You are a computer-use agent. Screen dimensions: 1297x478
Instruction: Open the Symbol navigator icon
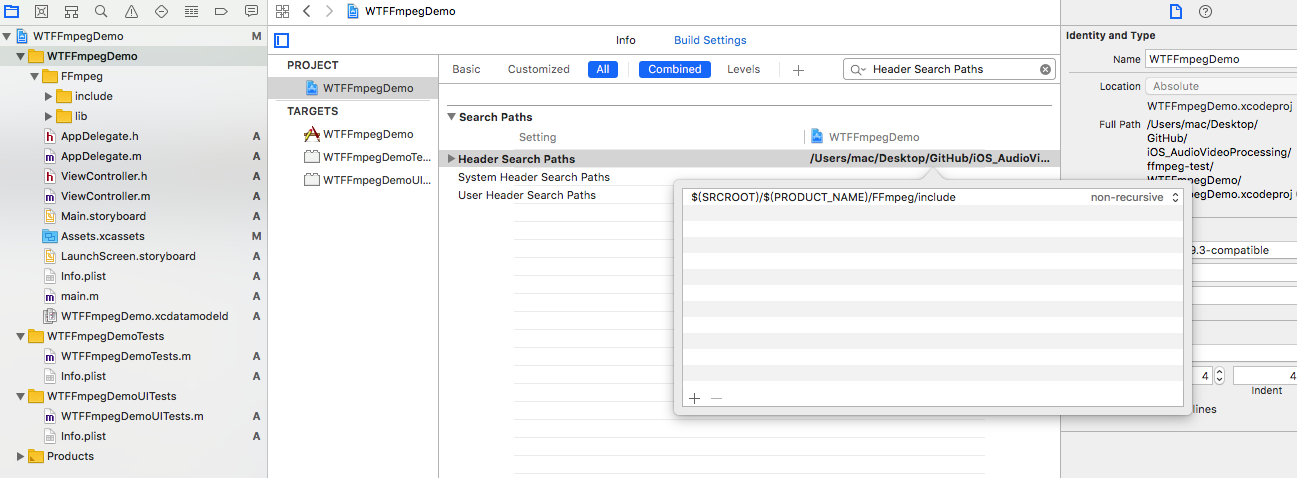click(x=71, y=12)
